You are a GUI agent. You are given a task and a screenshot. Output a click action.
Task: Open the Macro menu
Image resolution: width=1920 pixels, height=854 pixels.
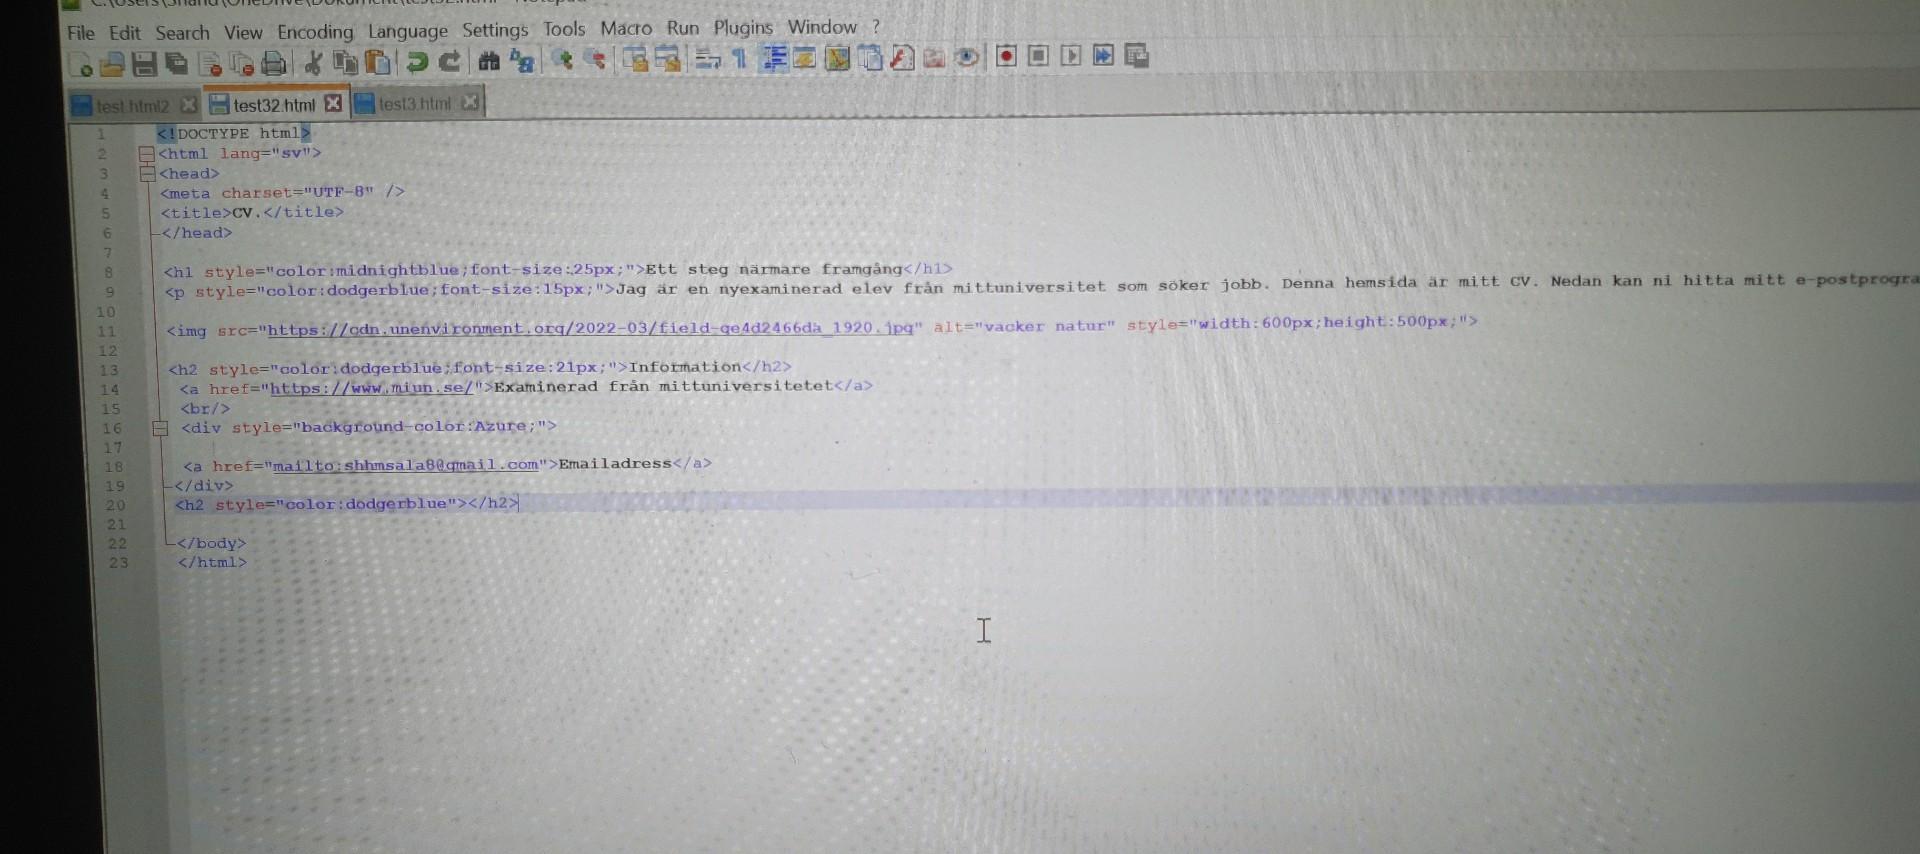(626, 28)
